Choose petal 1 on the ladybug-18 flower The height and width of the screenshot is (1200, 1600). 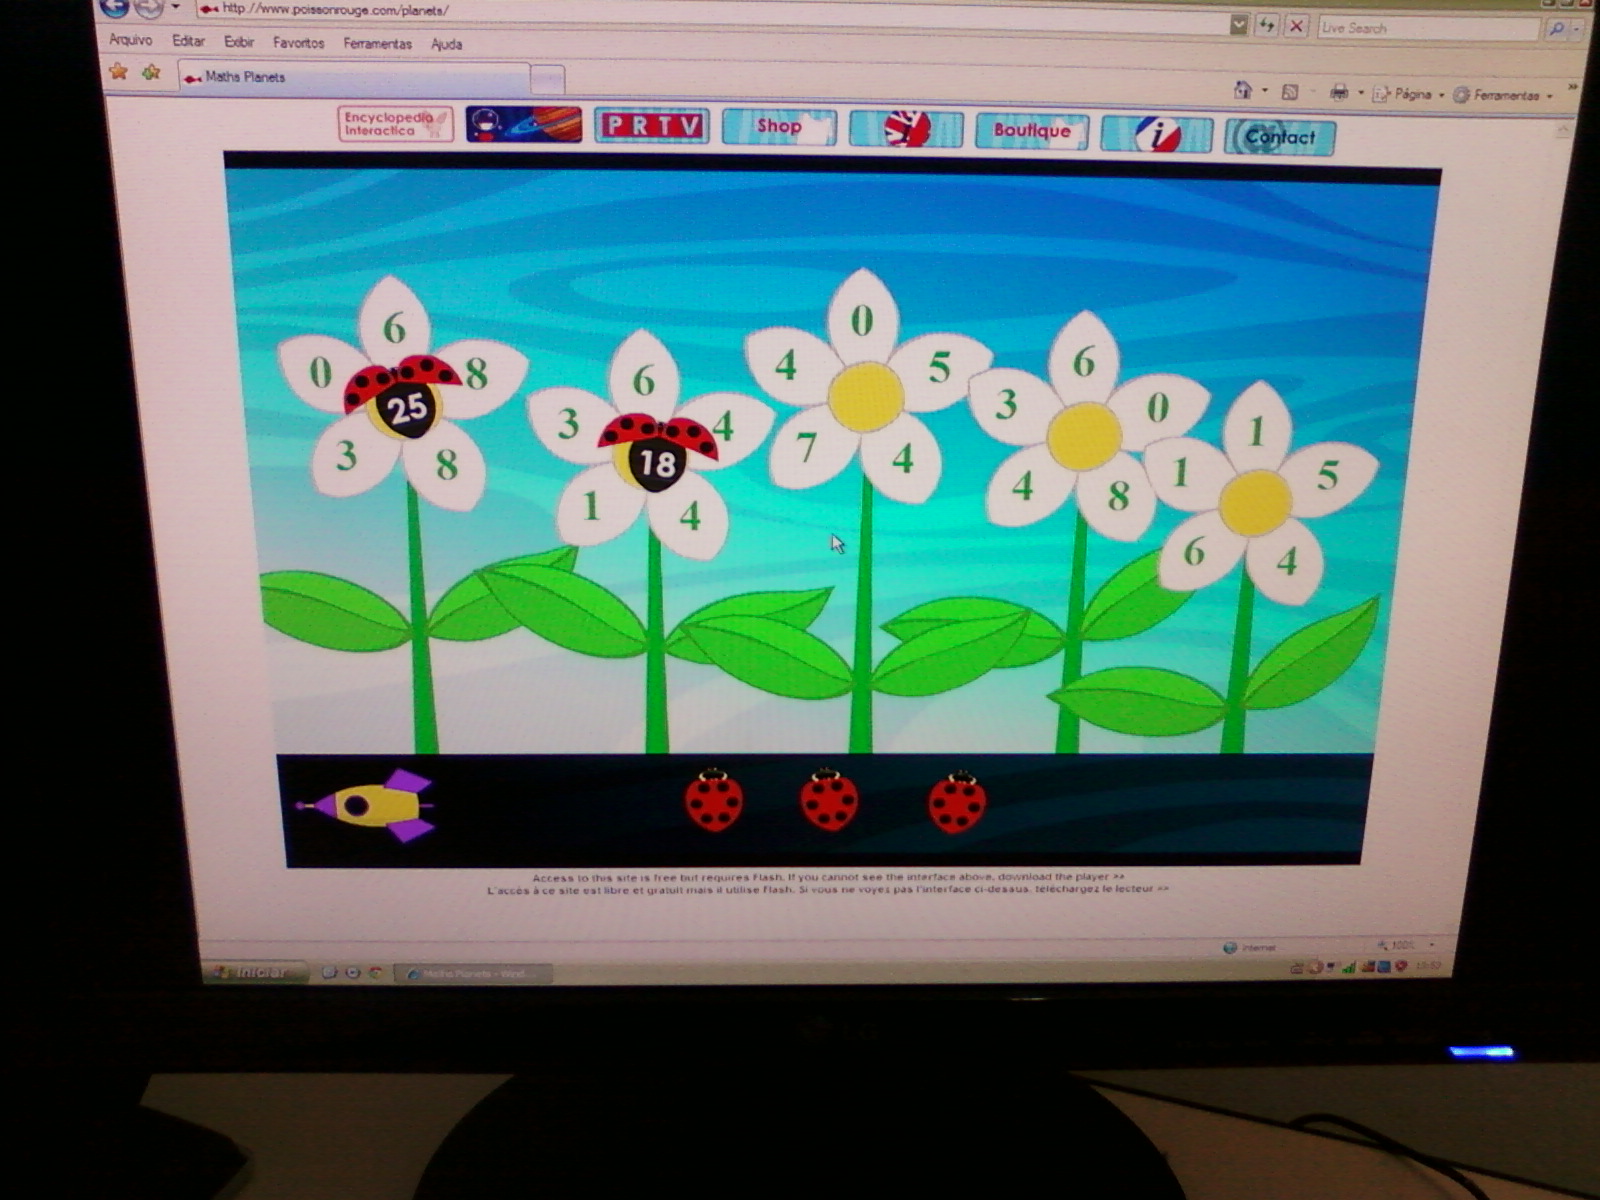pos(594,506)
